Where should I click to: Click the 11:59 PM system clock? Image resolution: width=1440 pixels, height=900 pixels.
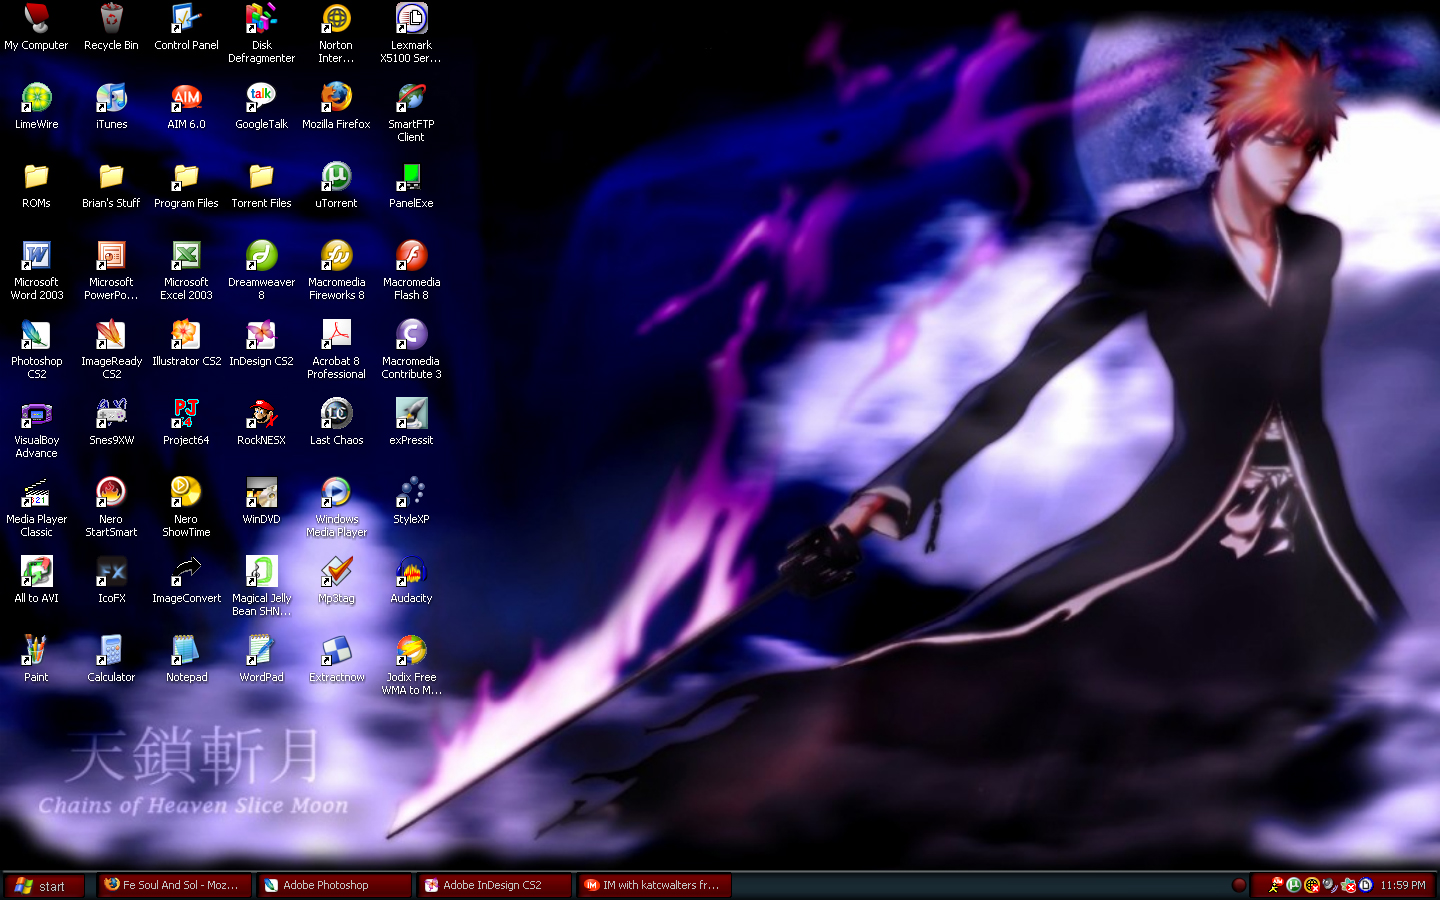coord(1403,886)
